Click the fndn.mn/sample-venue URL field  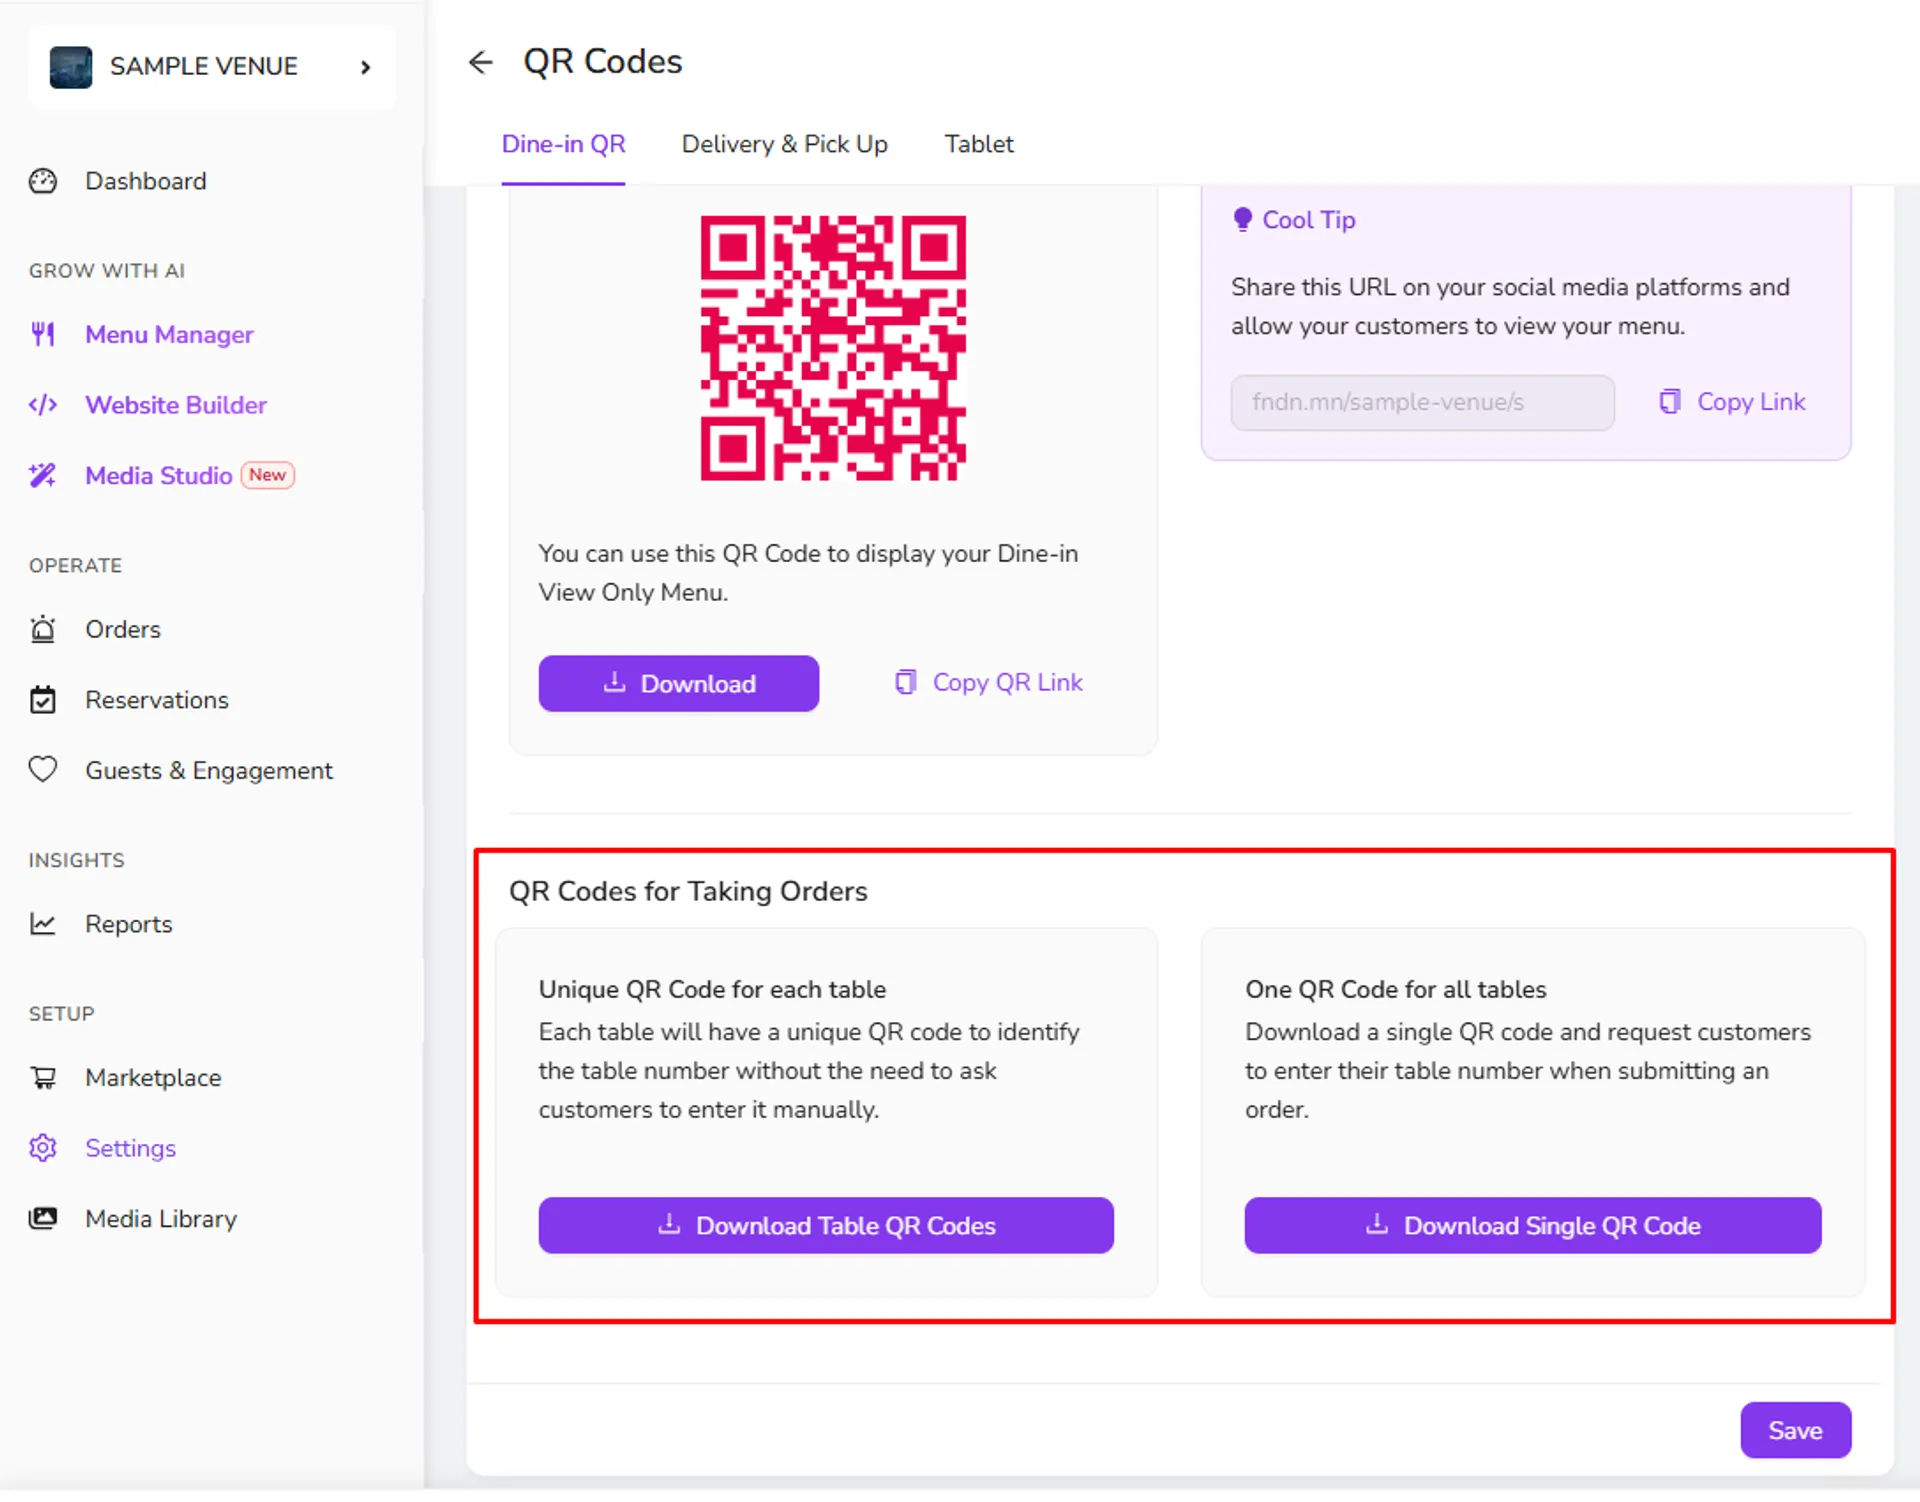tap(1422, 403)
